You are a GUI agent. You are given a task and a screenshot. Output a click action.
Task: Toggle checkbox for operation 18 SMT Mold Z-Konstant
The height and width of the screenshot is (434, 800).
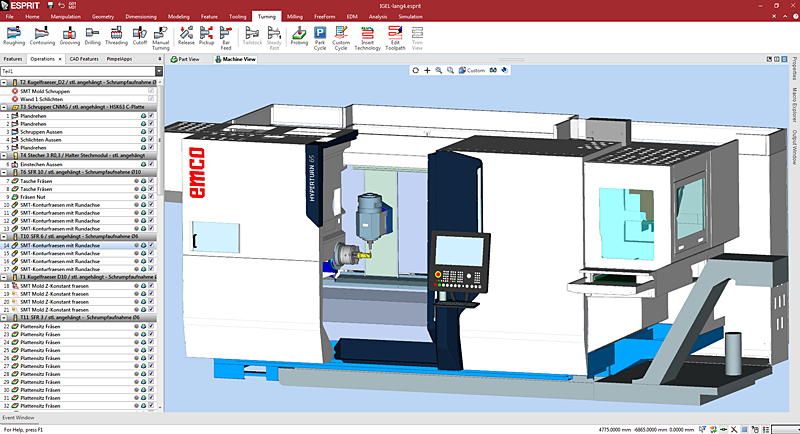[151, 286]
